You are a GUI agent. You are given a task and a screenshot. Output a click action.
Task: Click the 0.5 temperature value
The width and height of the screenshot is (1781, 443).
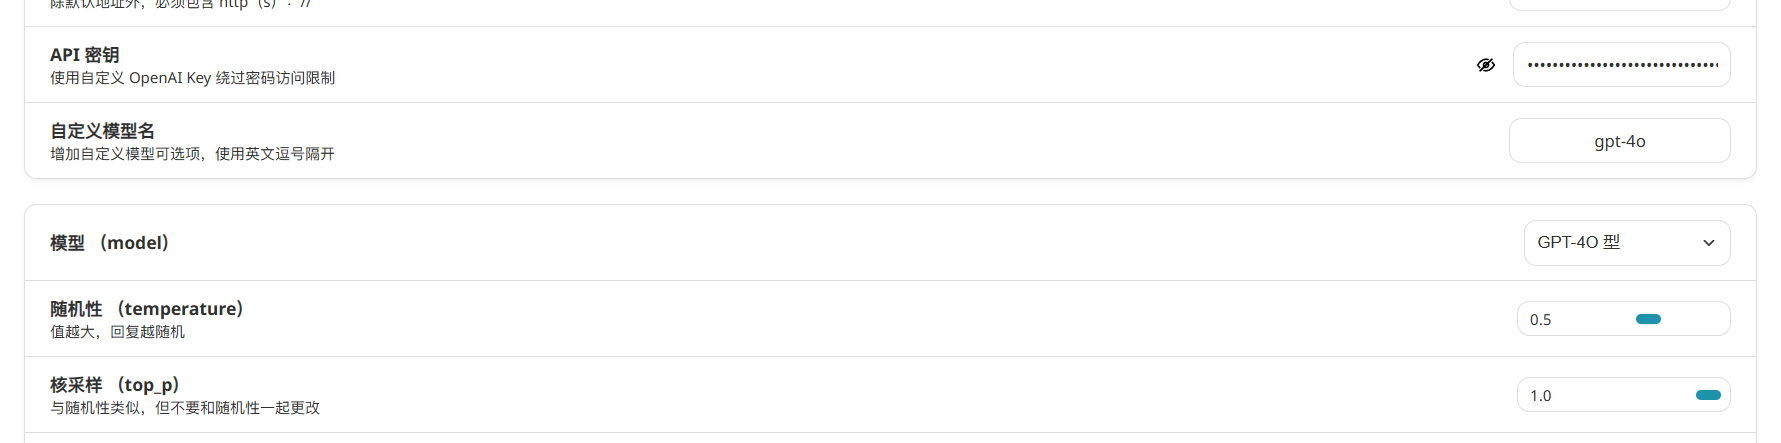click(1541, 320)
